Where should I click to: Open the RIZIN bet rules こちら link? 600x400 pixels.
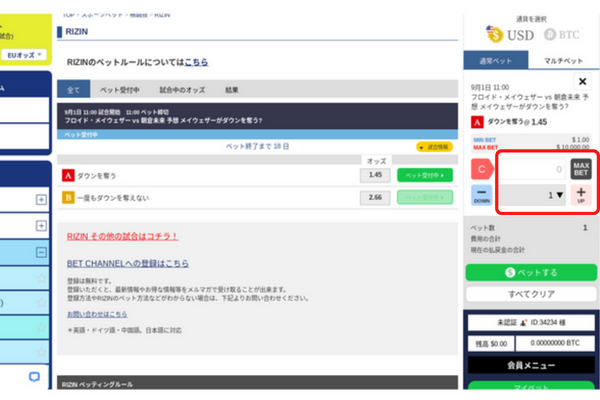pos(196,62)
